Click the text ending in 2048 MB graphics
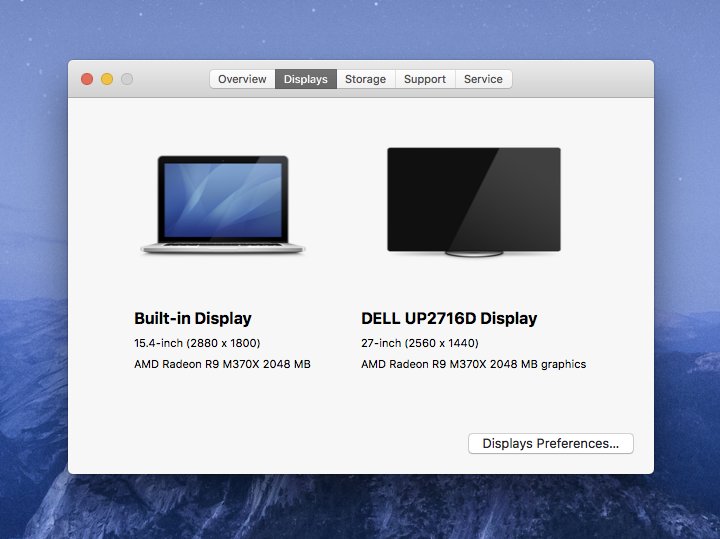The image size is (720, 539). tap(473, 364)
